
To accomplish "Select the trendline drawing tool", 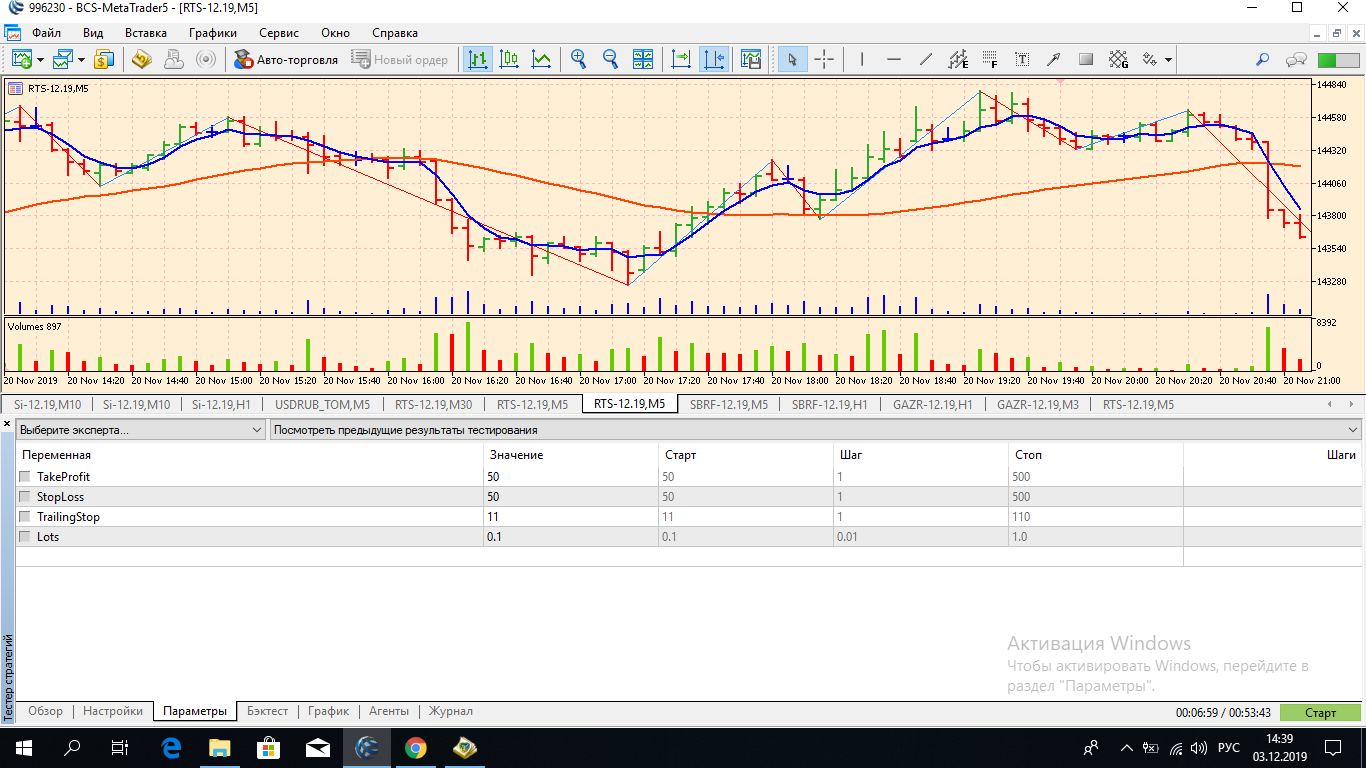I will click(926, 59).
